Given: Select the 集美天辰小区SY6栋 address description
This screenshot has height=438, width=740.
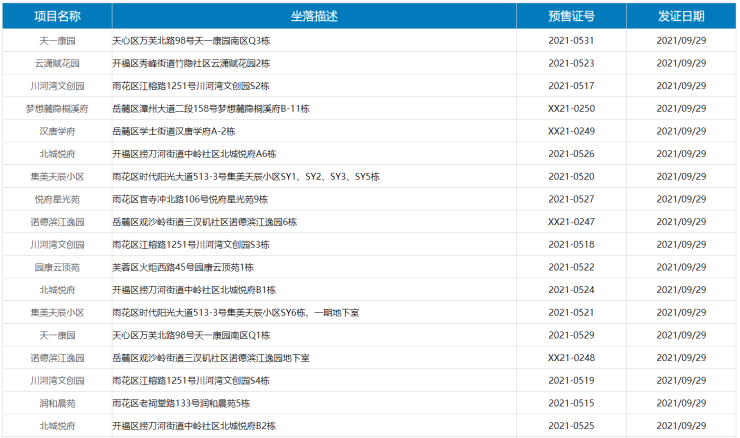Looking at the screenshot, I should tap(235, 313).
